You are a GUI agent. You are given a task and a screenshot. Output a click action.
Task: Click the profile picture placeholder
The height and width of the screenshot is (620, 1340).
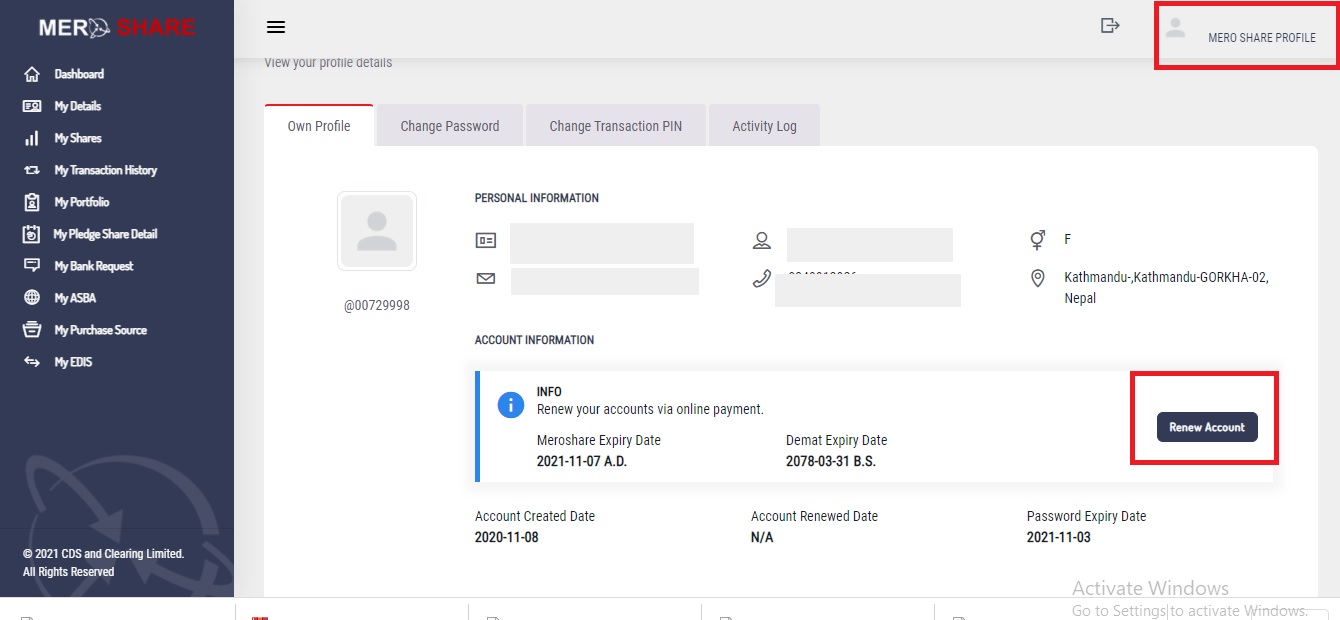click(377, 231)
